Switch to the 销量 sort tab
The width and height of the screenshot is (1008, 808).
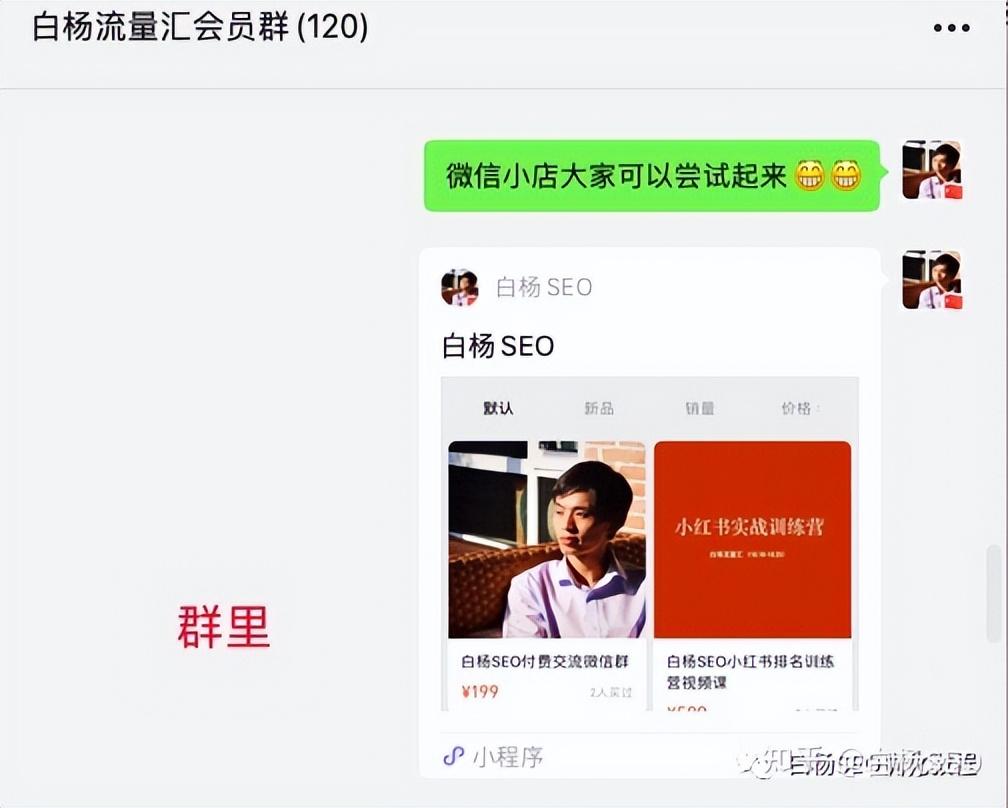(x=699, y=408)
